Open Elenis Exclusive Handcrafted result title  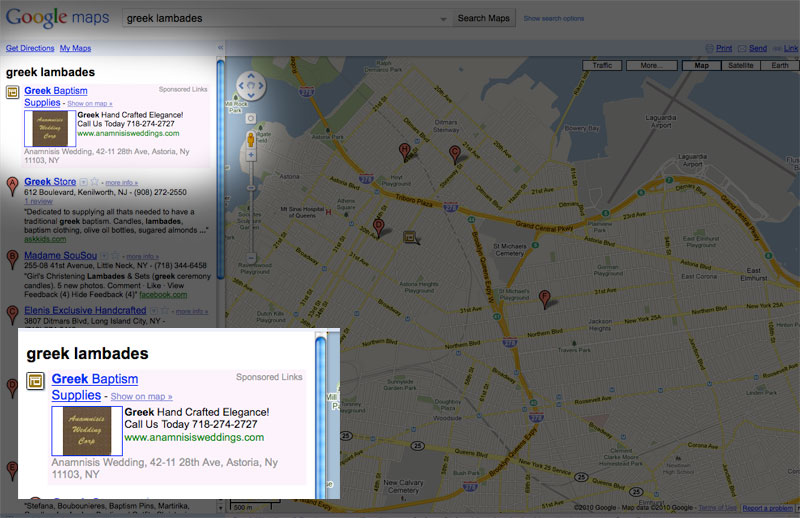pos(85,310)
